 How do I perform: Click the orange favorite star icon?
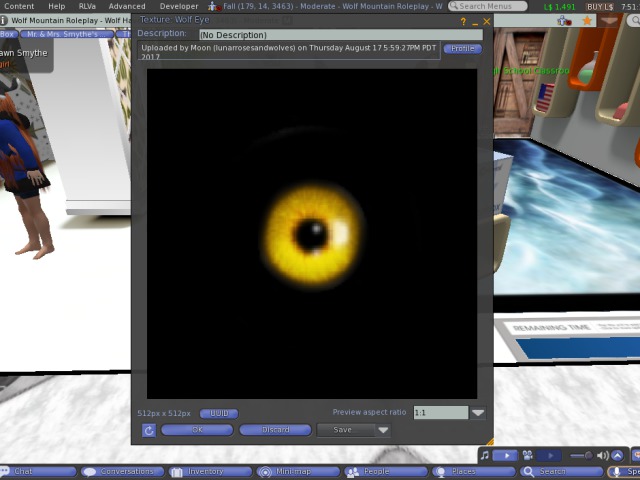(587, 20)
